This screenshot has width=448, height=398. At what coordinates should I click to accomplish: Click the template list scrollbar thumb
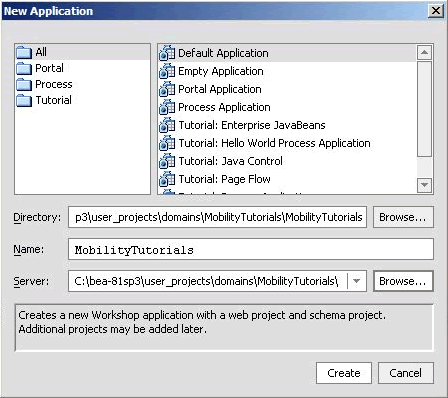coord(424,109)
